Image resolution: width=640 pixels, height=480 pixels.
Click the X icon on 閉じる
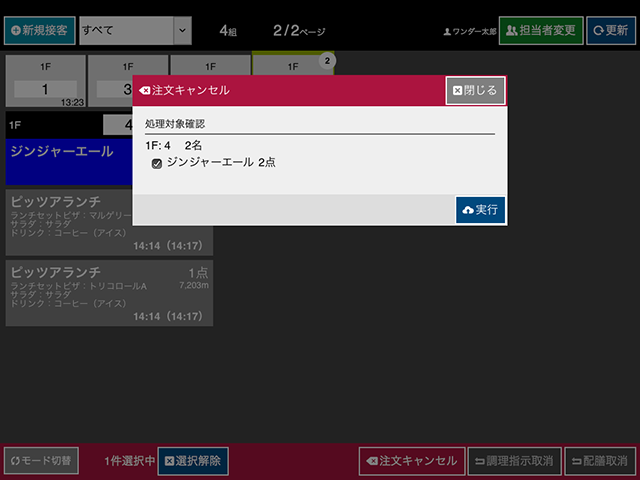(458, 90)
